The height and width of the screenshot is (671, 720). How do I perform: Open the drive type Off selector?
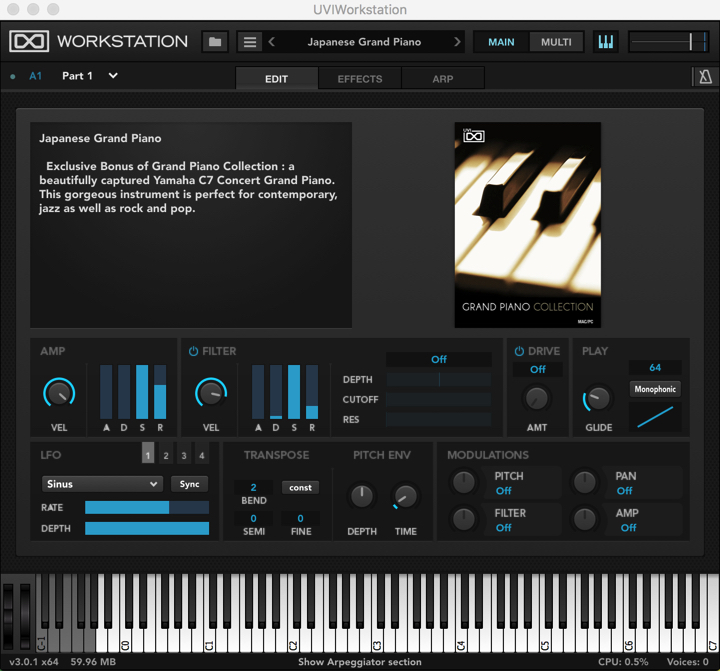click(538, 369)
